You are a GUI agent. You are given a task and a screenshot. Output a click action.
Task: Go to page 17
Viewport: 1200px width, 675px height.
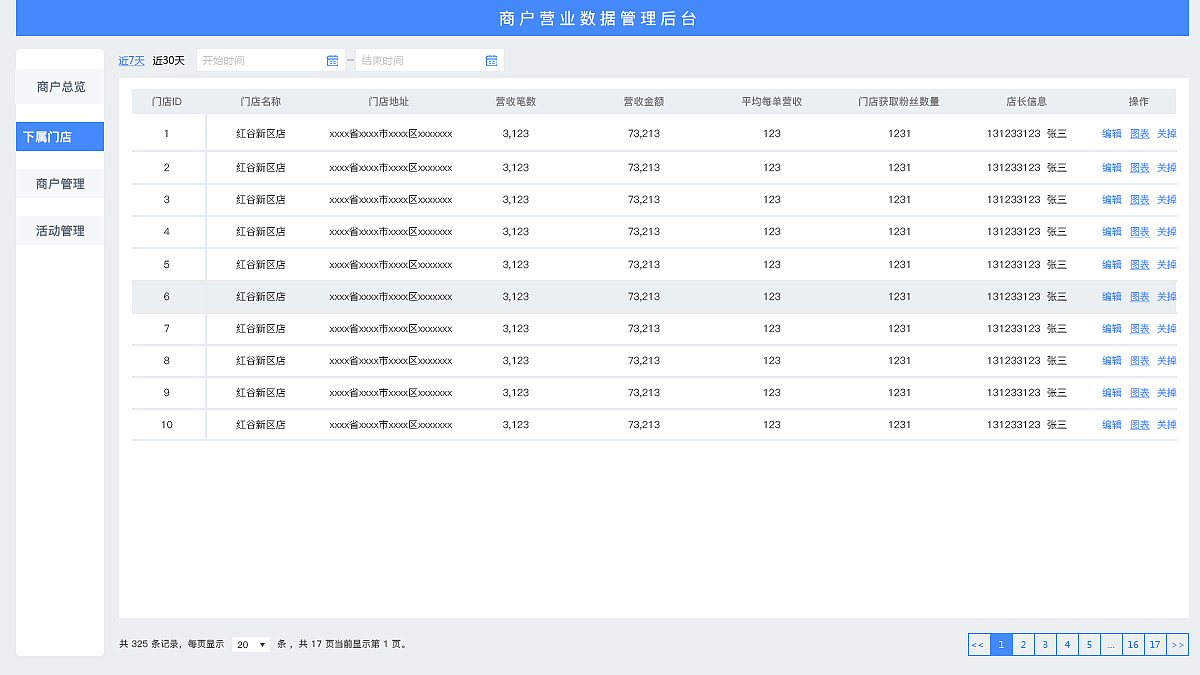click(1155, 645)
